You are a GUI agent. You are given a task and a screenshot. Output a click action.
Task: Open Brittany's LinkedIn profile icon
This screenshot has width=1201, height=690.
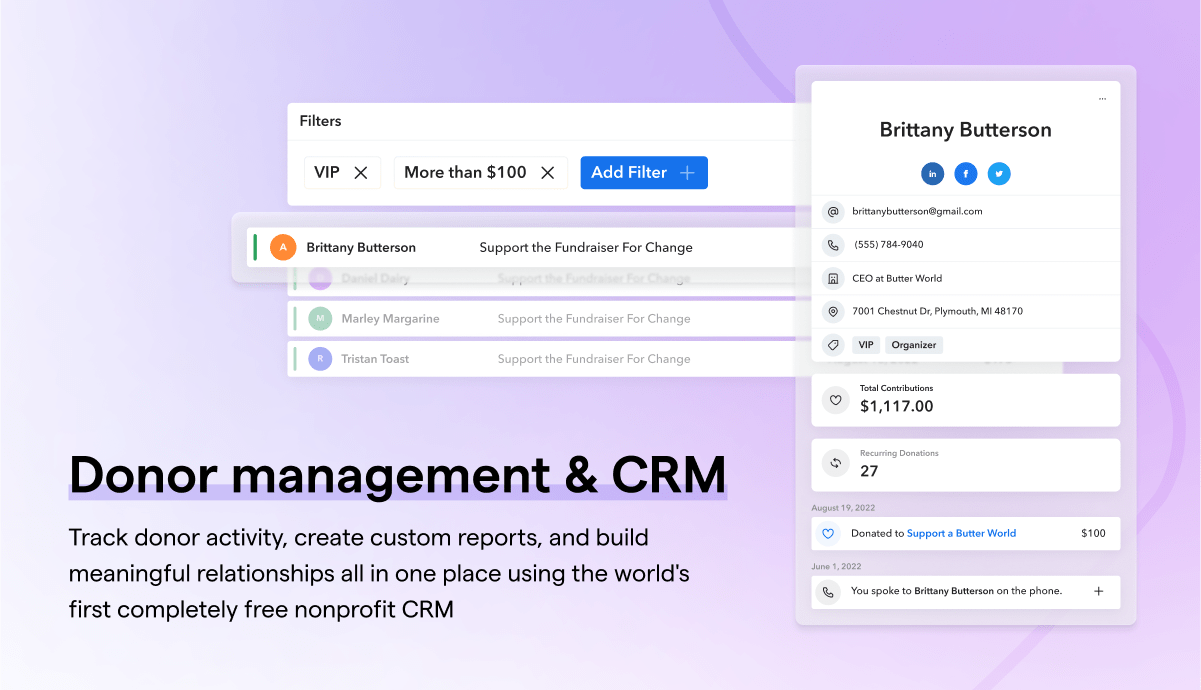click(932, 174)
